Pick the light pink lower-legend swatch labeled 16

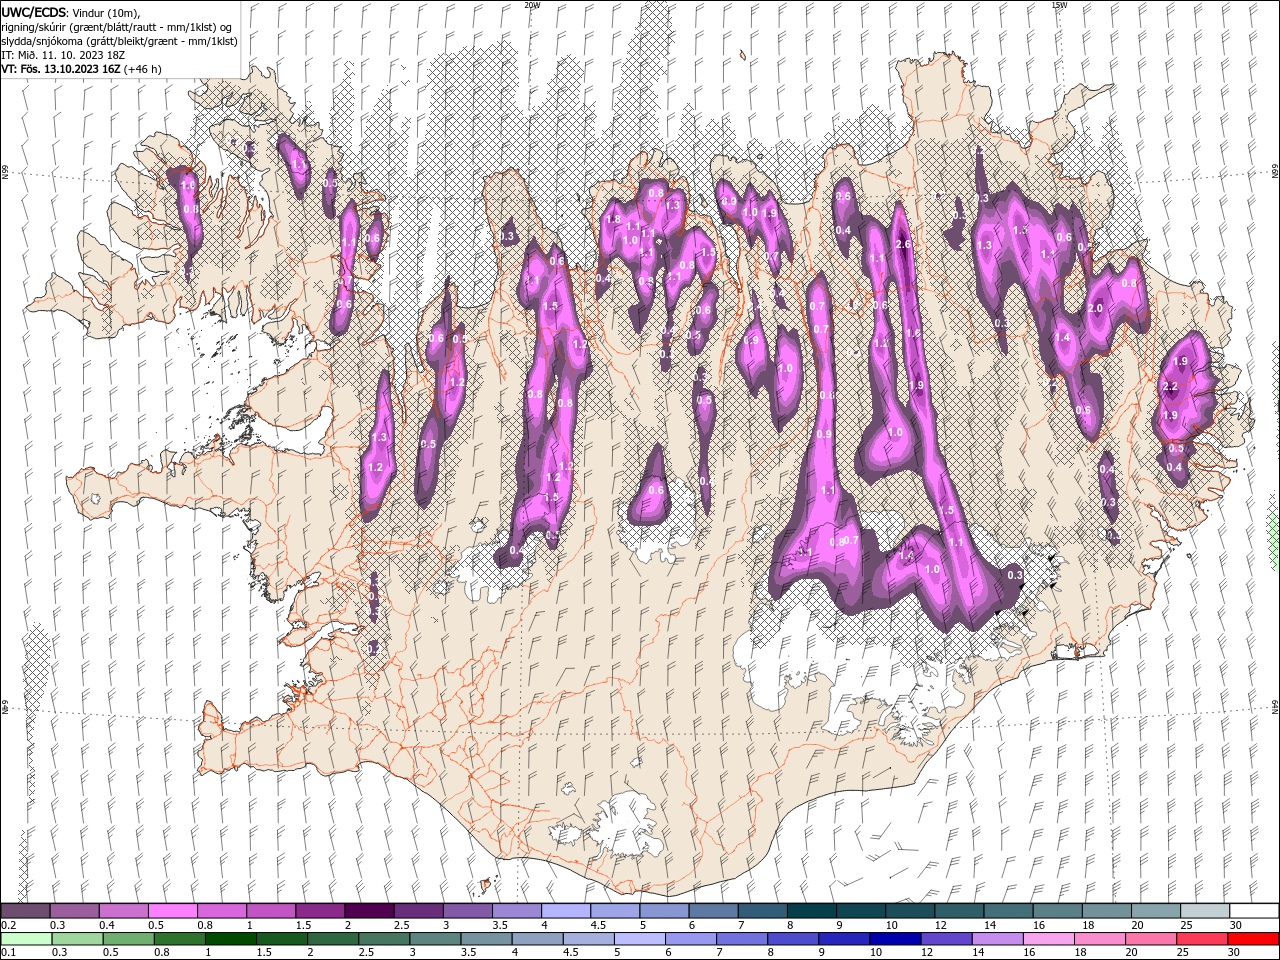pyautogui.click(x=1047, y=939)
